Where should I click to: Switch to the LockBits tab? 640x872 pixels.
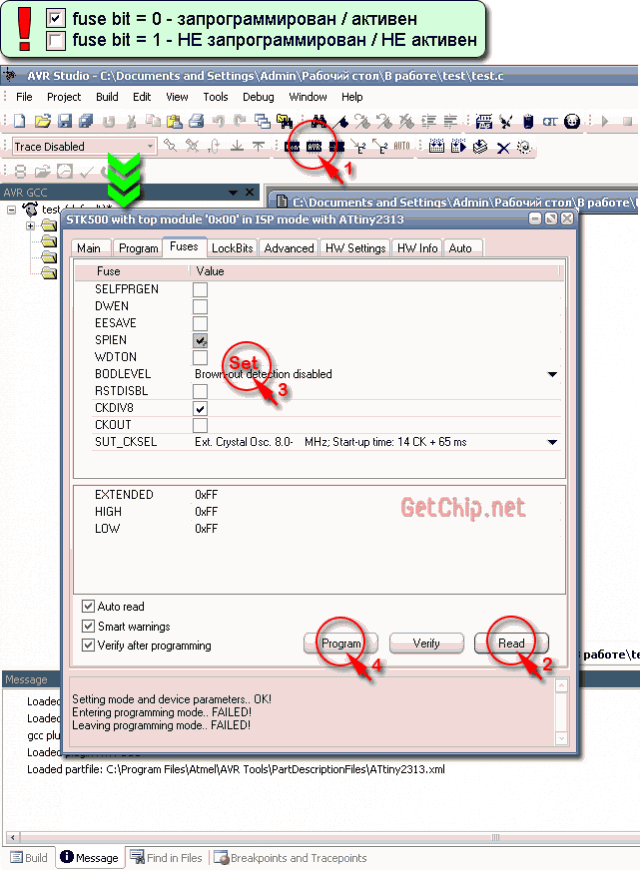tap(232, 248)
